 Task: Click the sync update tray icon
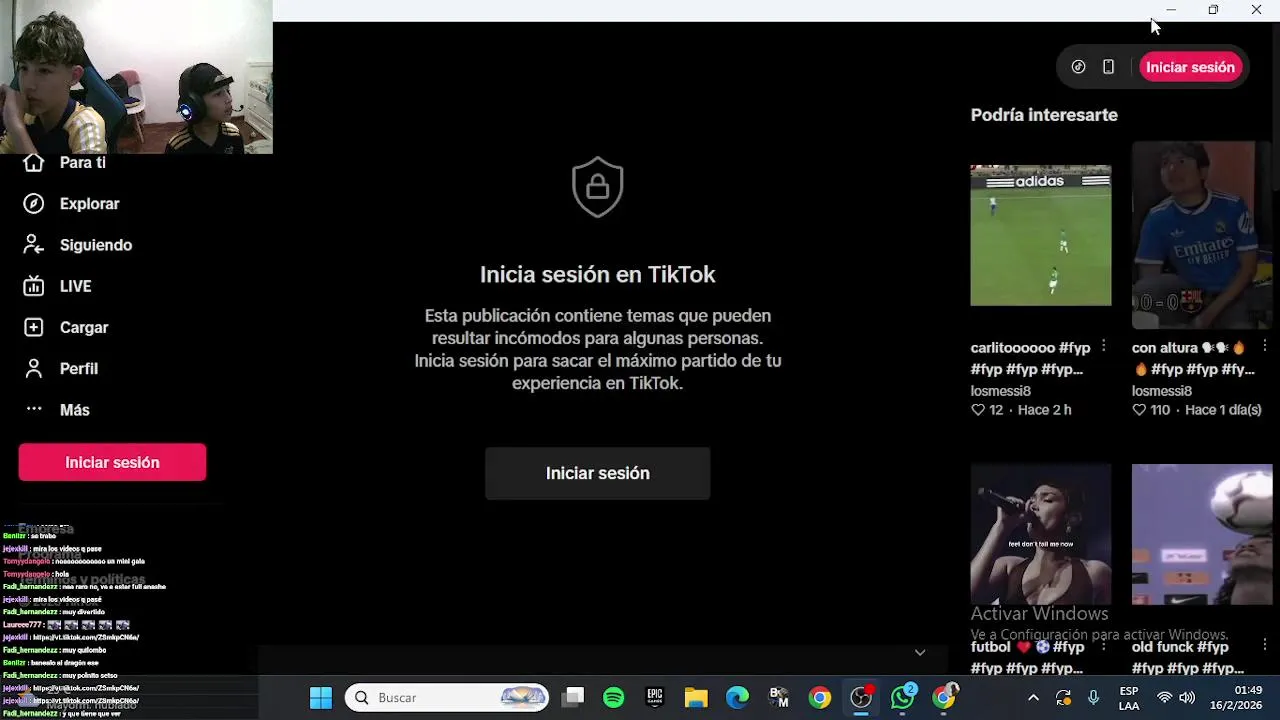click(1063, 698)
